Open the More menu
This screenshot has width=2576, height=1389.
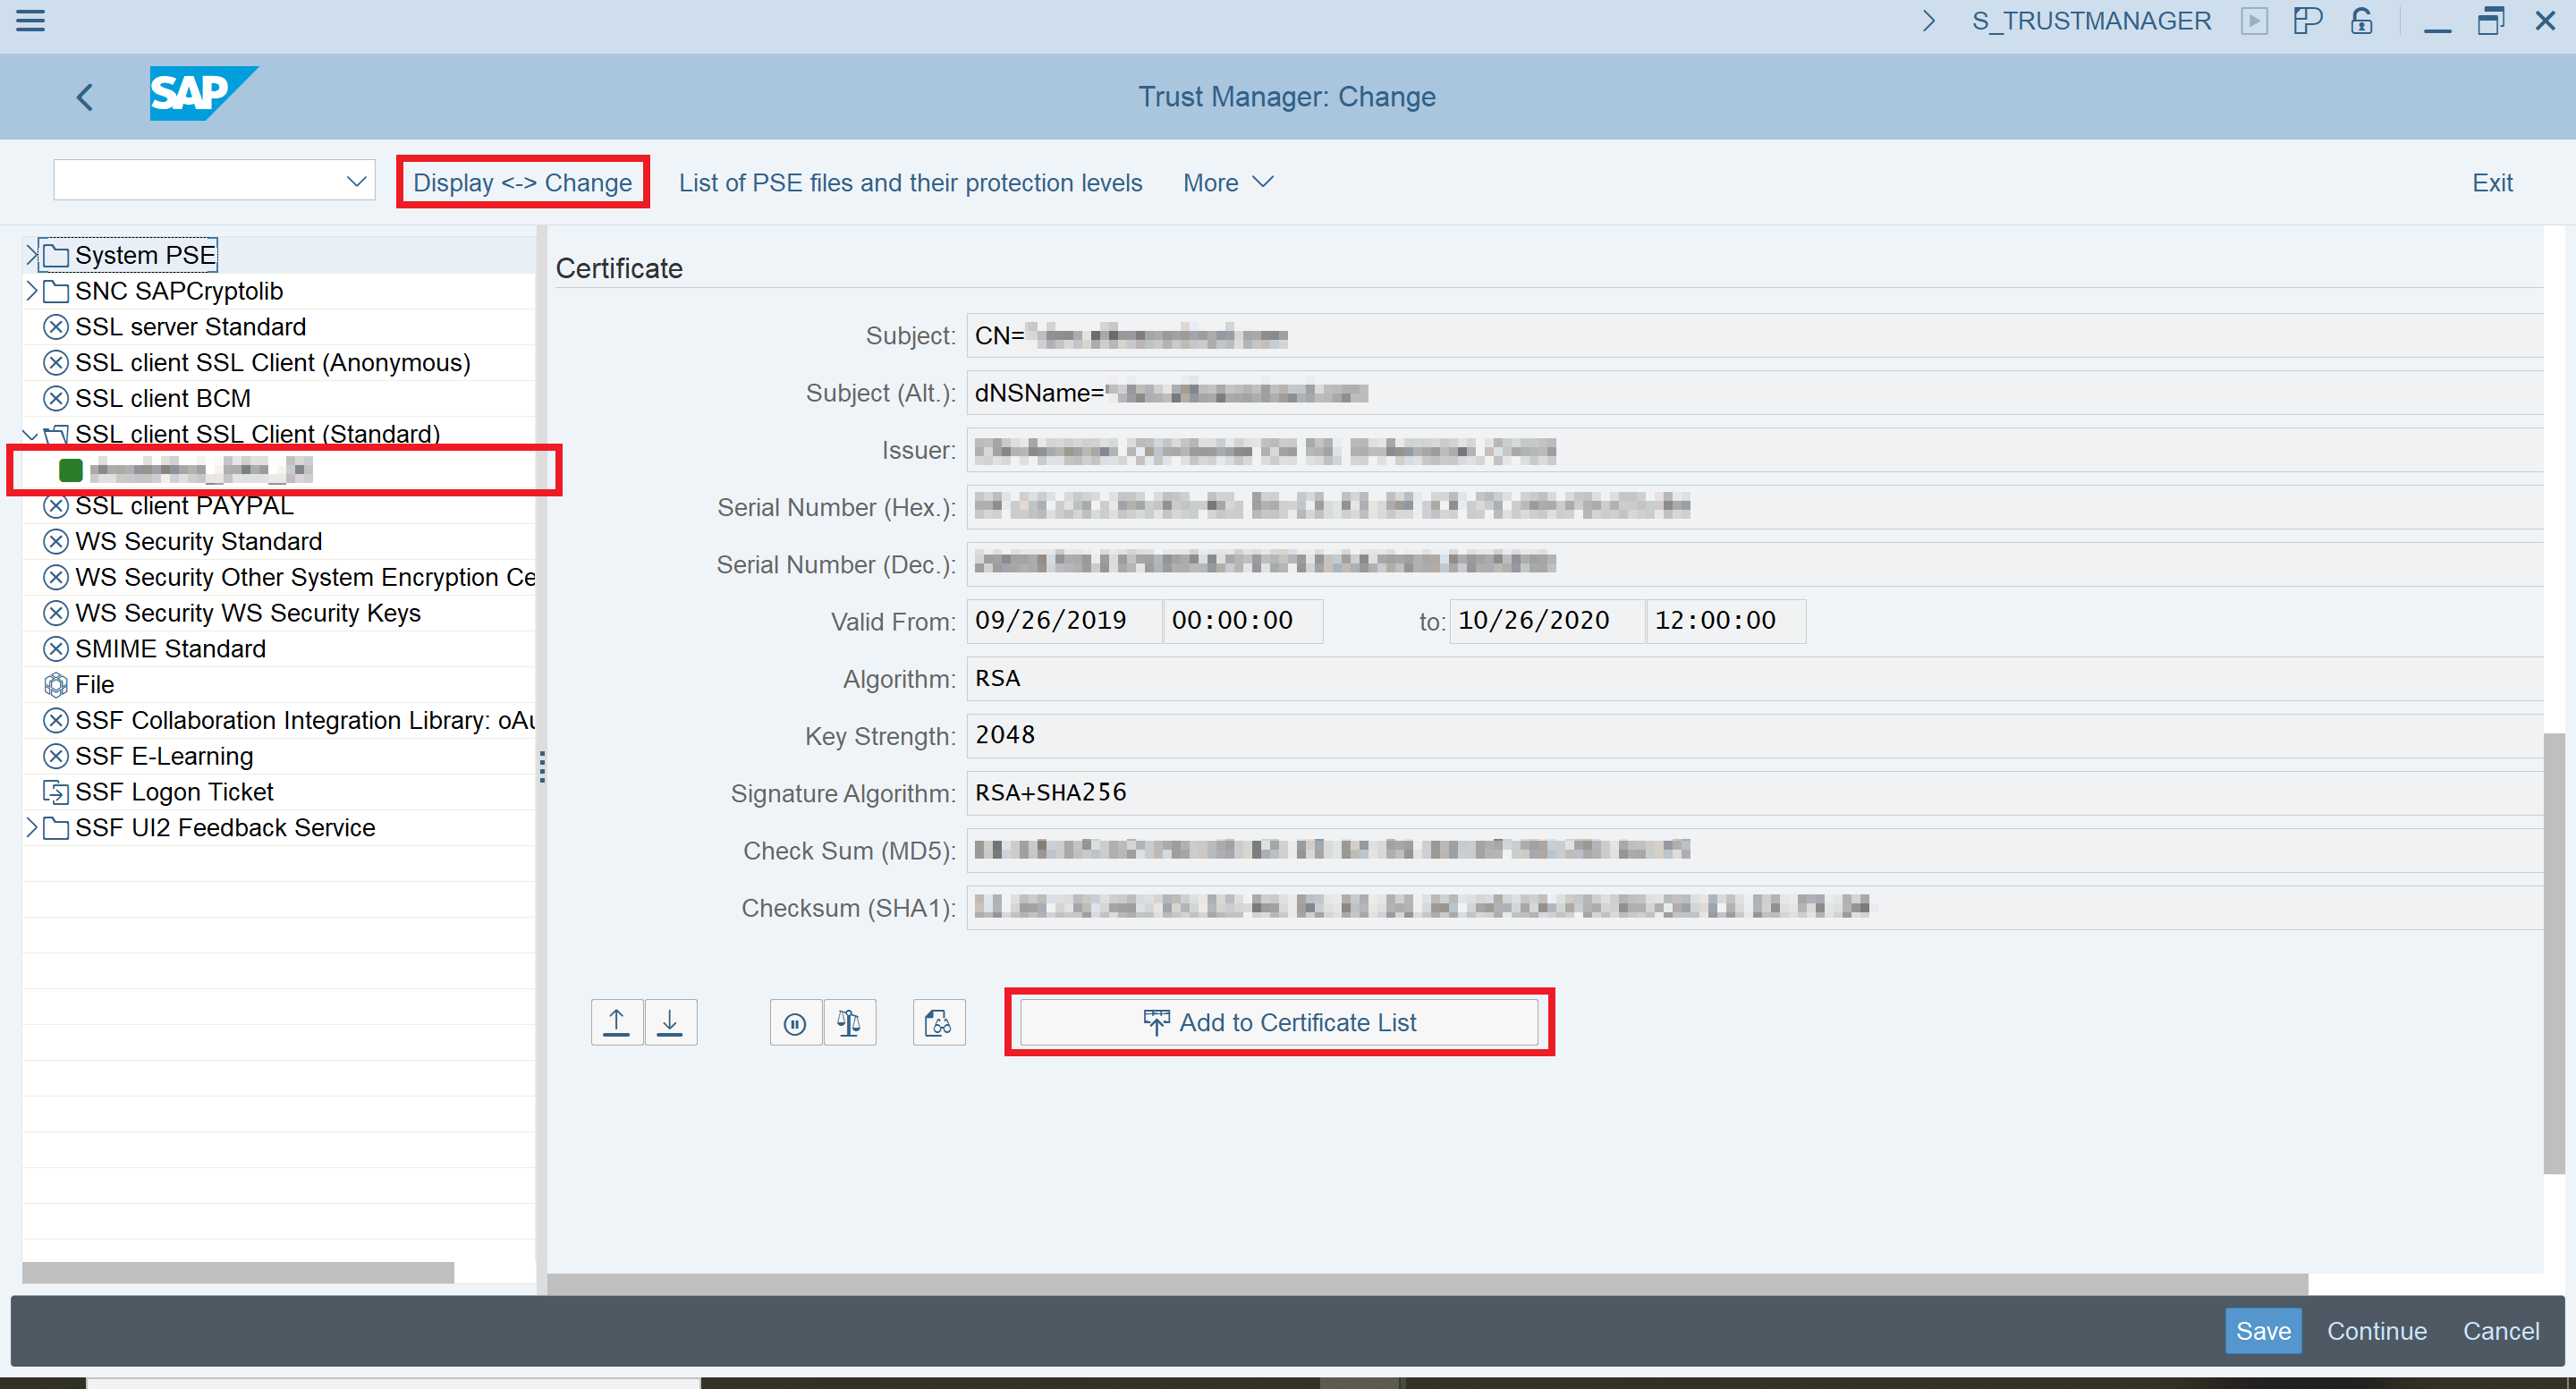click(1227, 182)
